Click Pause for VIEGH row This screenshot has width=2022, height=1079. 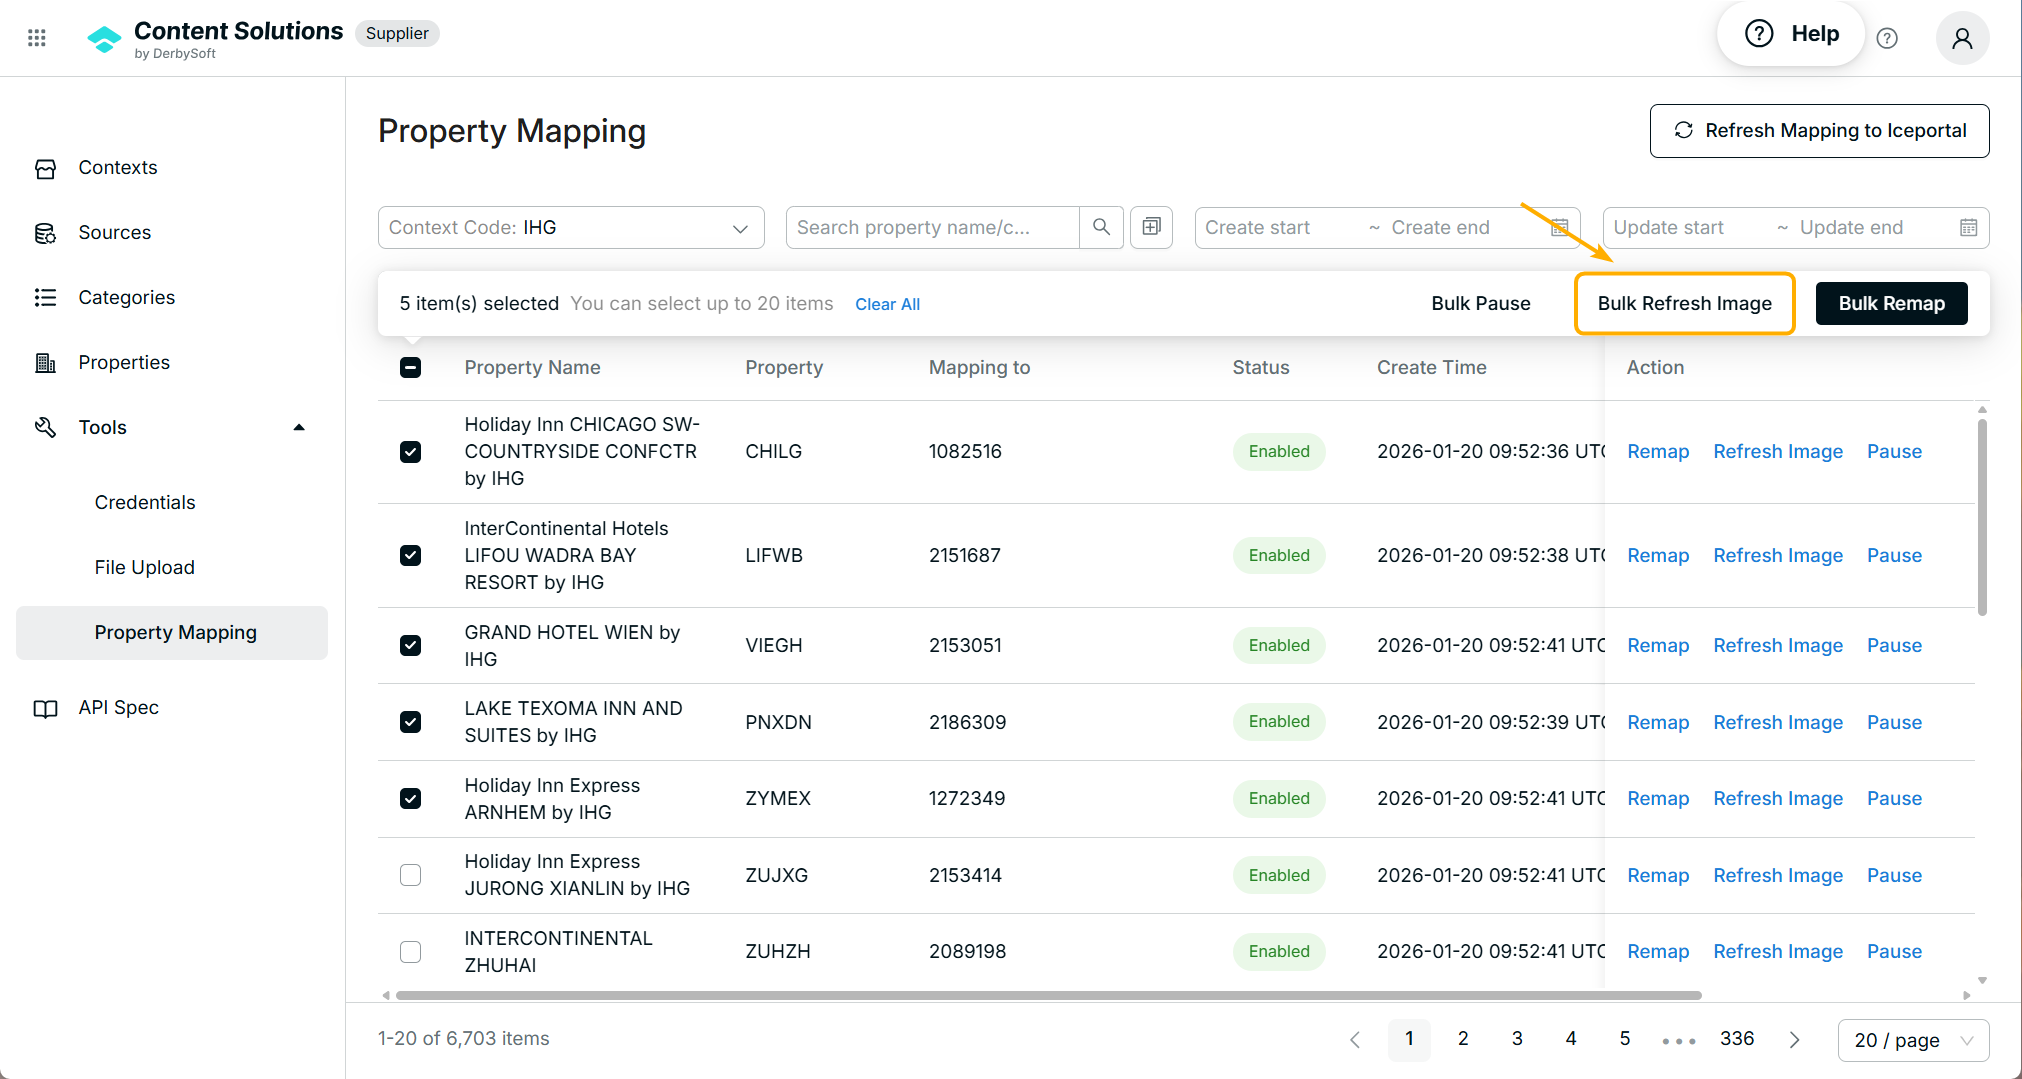tap(1894, 645)
